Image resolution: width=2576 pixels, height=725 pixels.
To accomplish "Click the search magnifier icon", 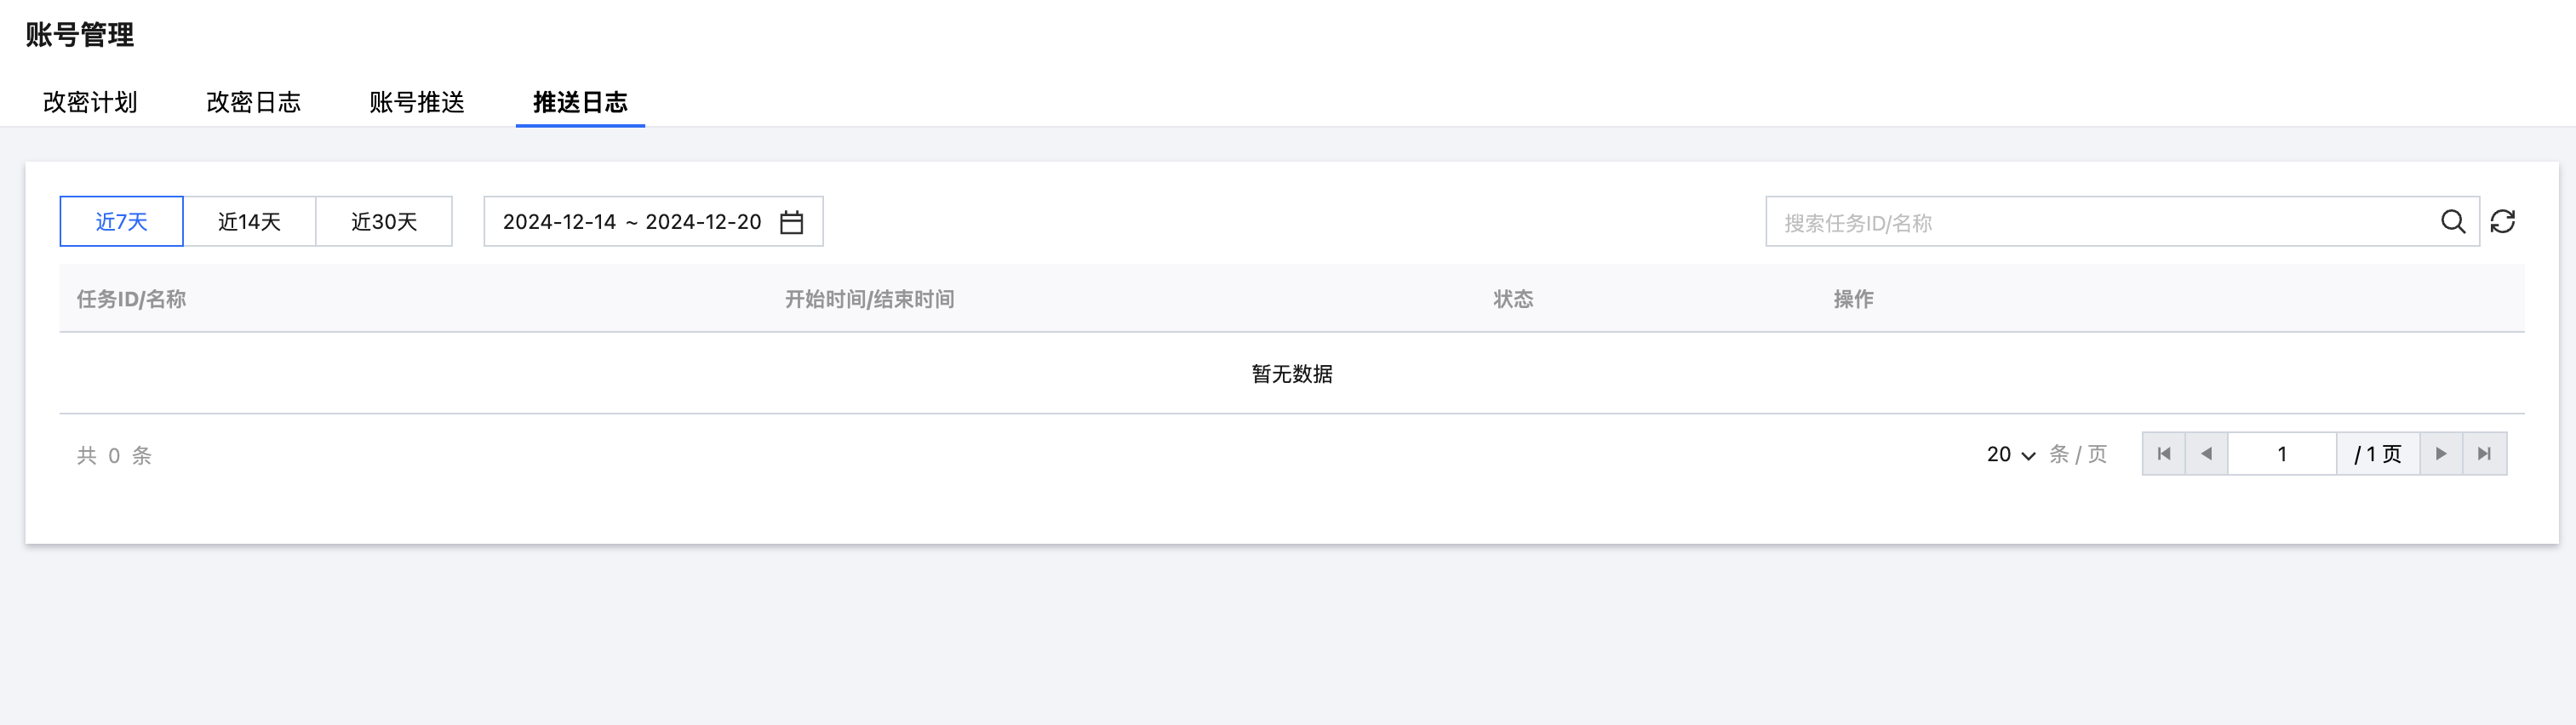I will (x=2452, y=222).
